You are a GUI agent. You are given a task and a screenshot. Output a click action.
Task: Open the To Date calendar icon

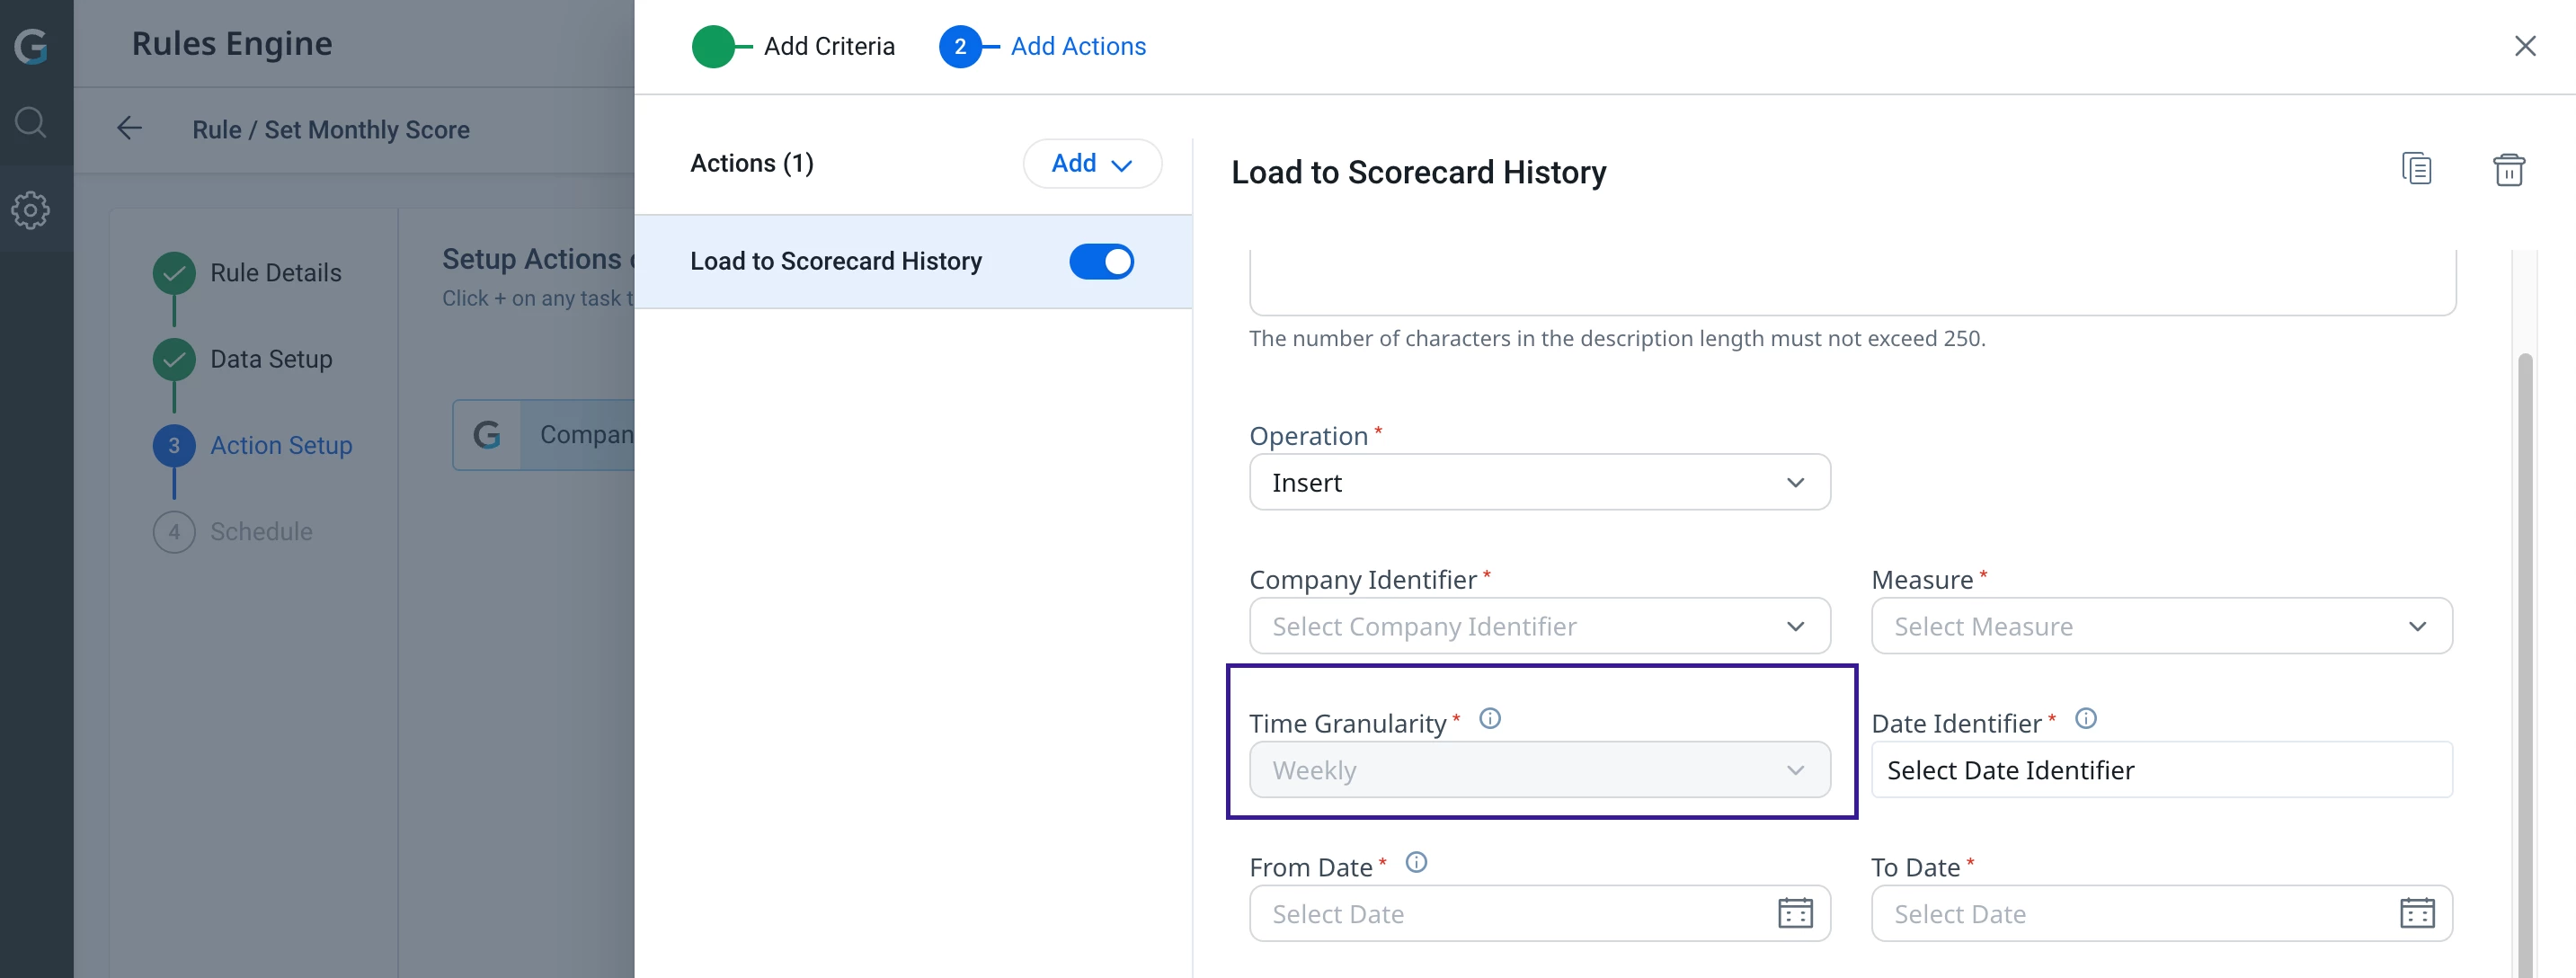(x=2417, y=913)
